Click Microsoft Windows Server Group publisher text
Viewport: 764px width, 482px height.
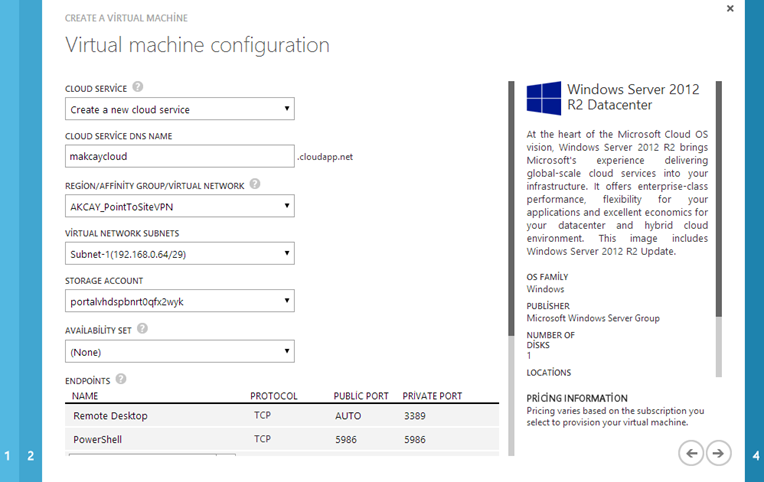[593, 318]
